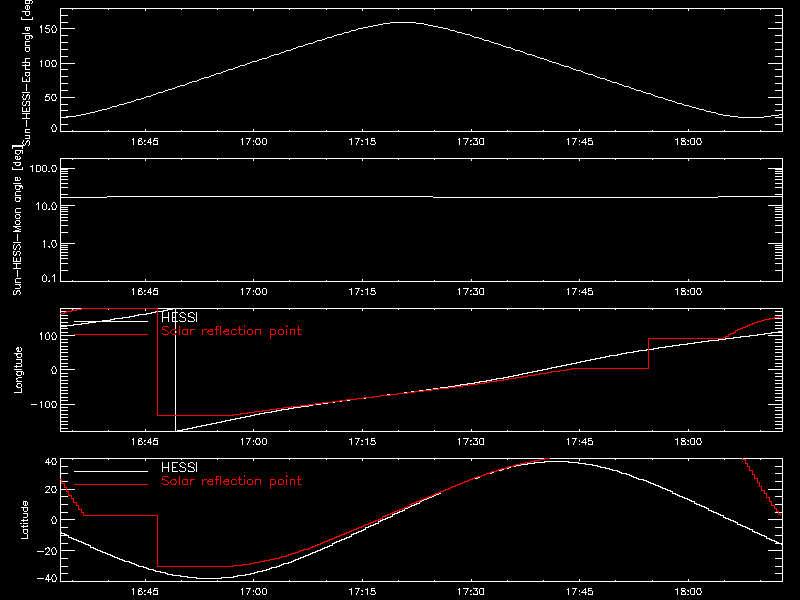
Task: Click Solar reflection point legend label in Longitude plot
Action: [x=231, y=331]
